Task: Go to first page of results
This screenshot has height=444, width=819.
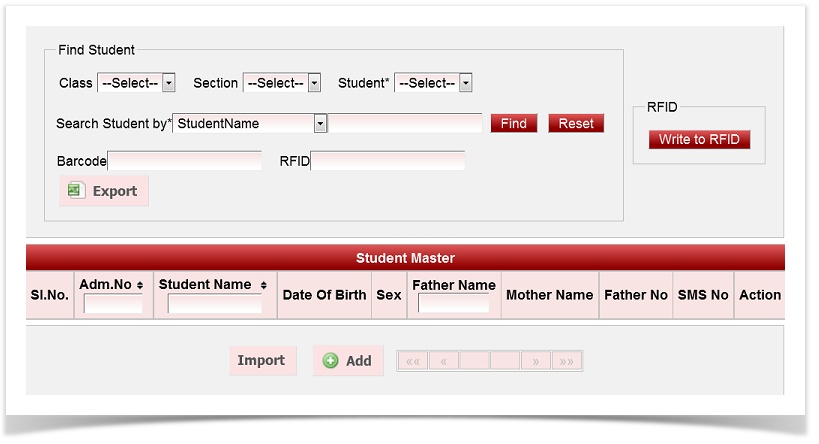Action: [x=413, y=361]
